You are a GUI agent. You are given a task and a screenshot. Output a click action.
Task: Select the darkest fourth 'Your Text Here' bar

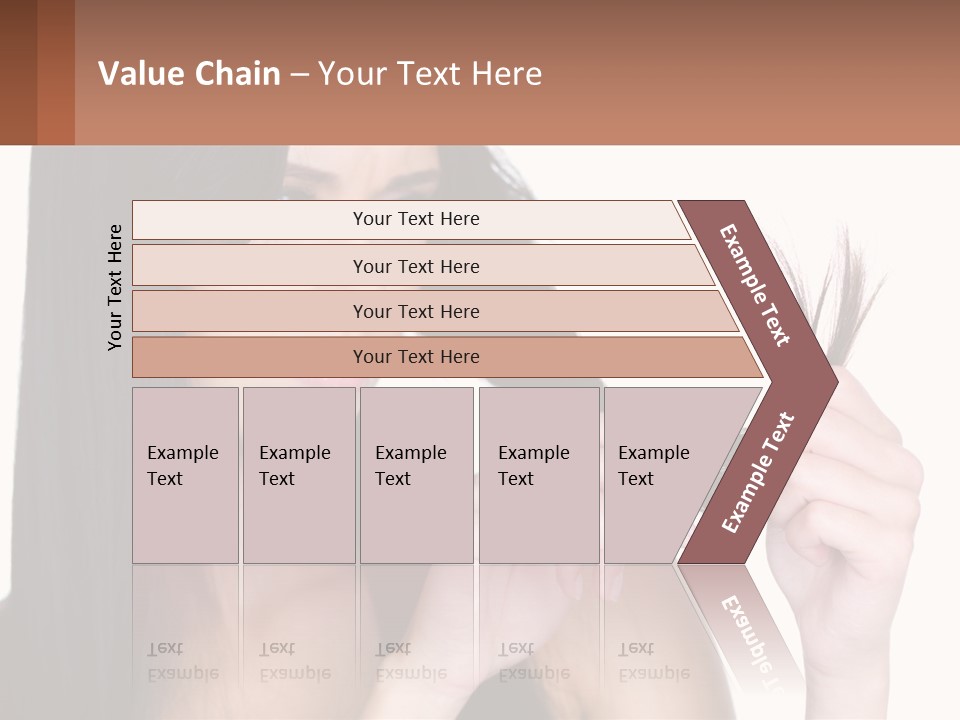tap(447, 357)
